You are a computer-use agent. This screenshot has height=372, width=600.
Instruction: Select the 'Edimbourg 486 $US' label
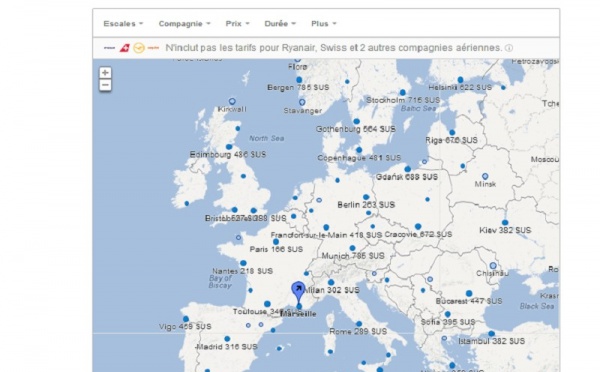(228, 155)
